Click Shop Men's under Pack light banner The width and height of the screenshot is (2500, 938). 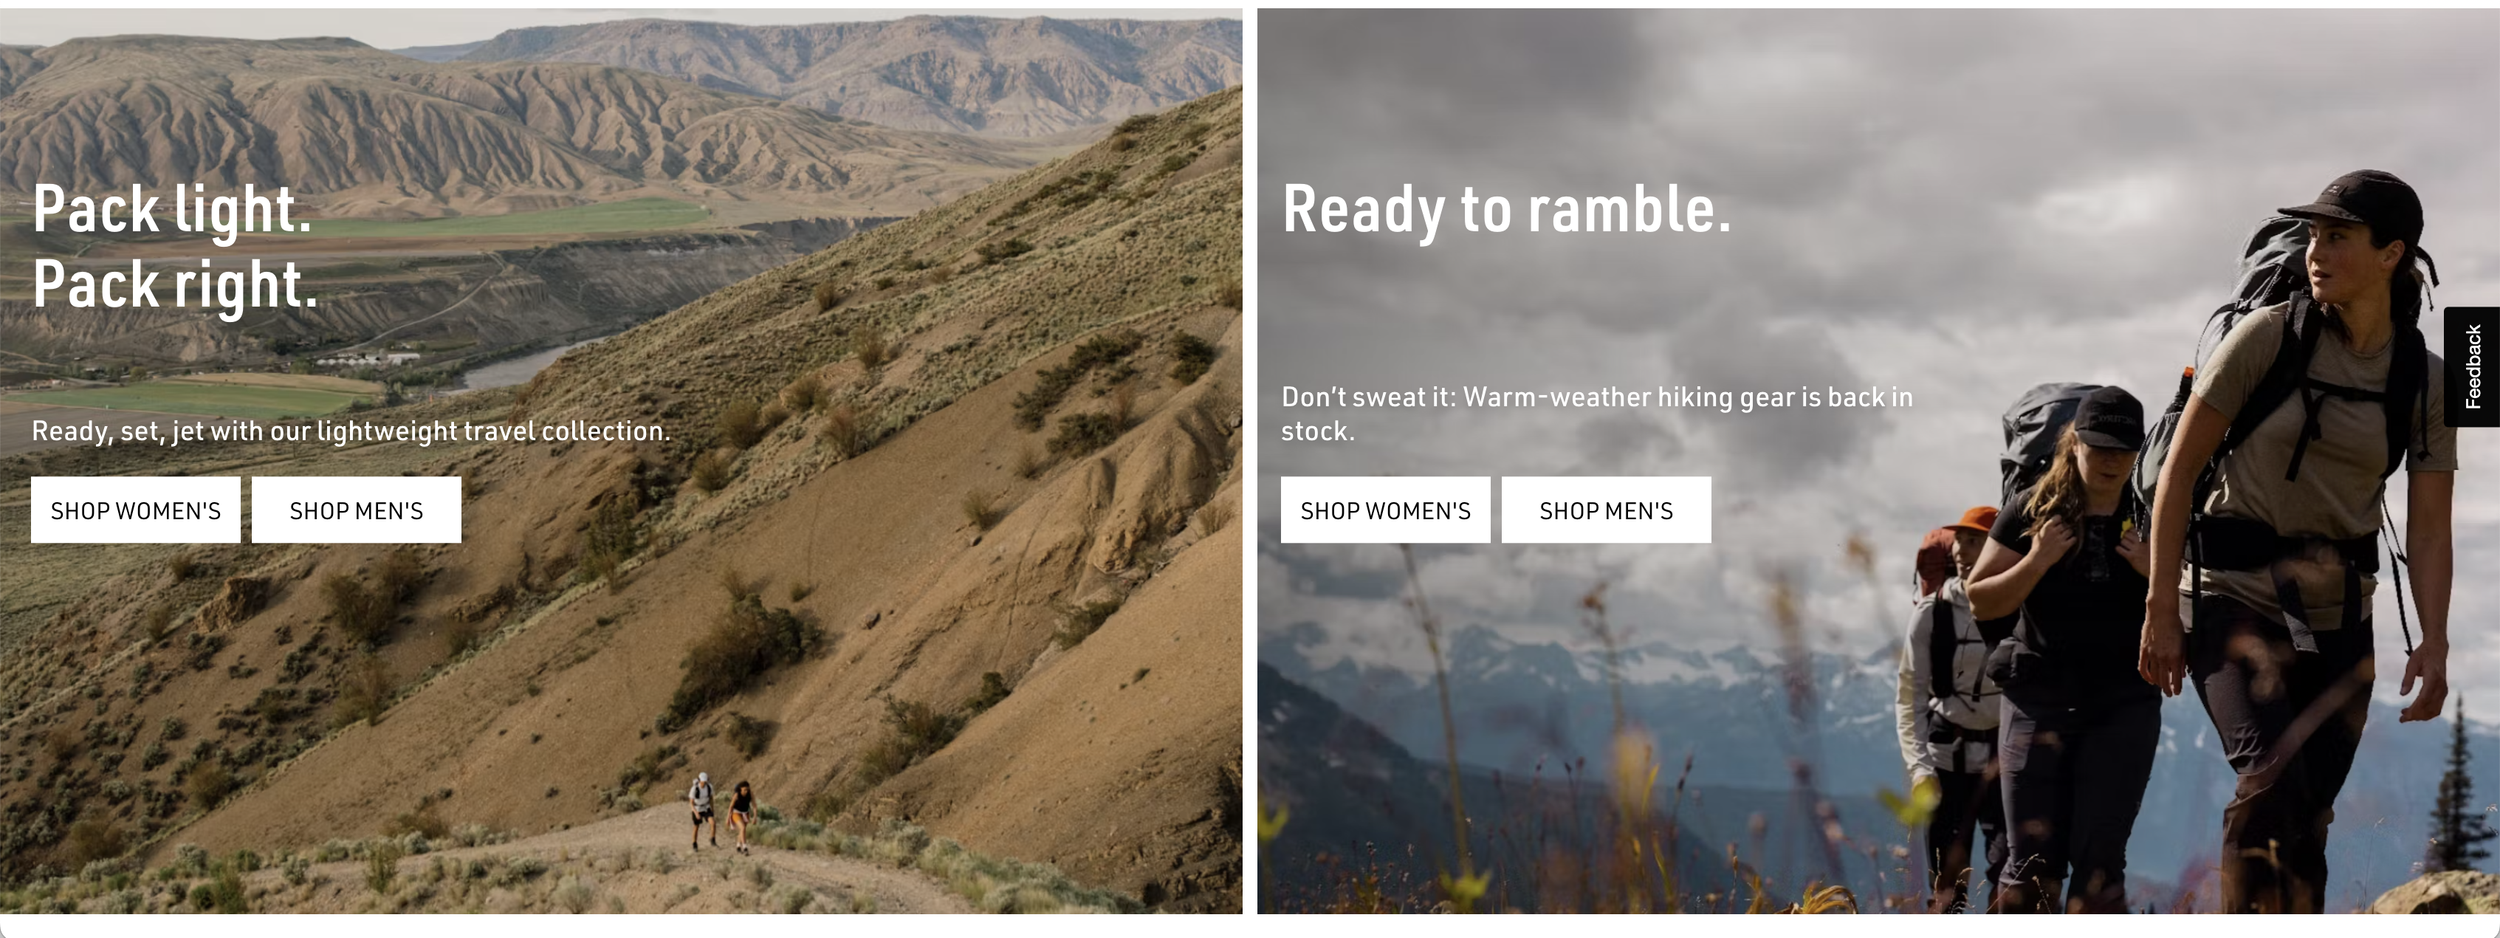point(356,510)
